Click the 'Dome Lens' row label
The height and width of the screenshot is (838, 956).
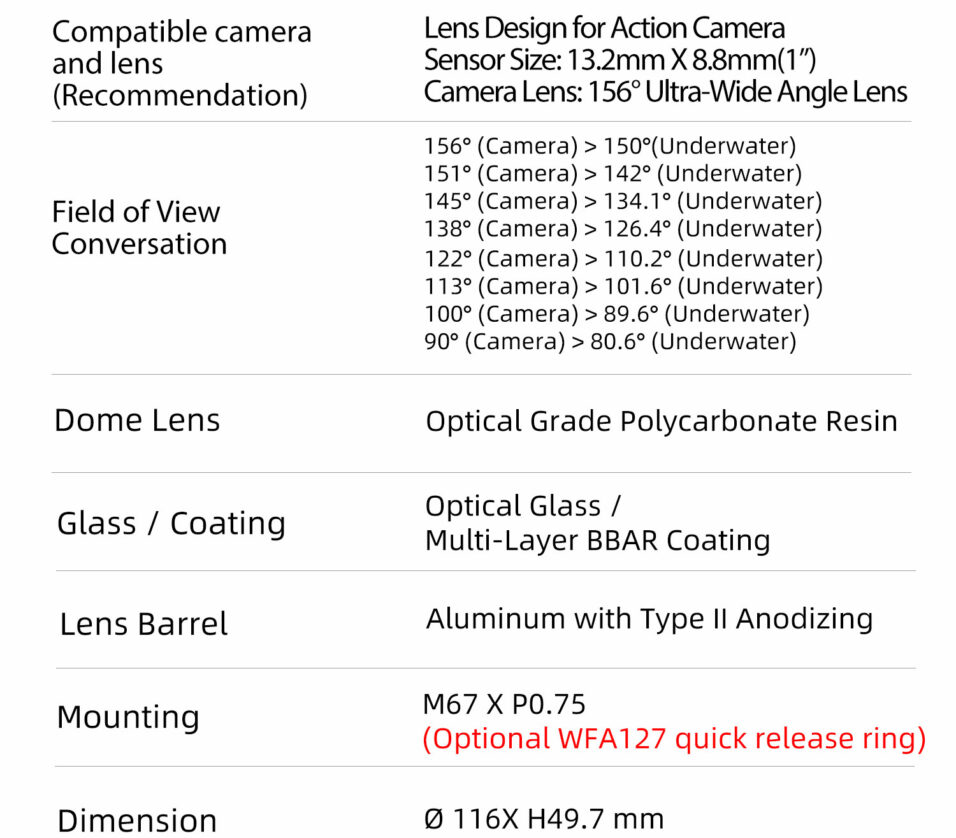pos(137,420)
